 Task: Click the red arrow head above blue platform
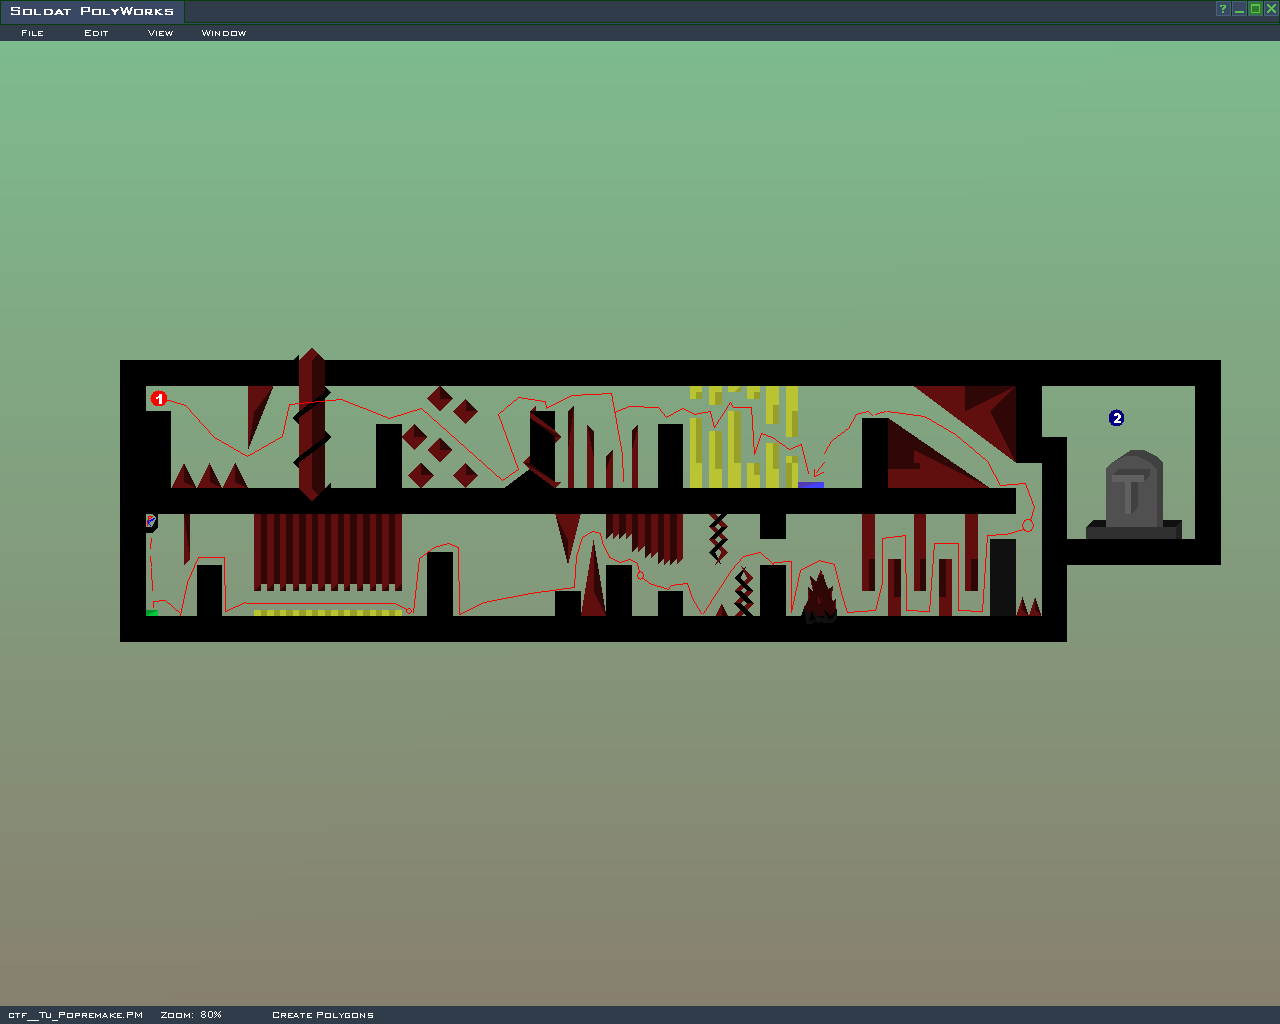817,473
